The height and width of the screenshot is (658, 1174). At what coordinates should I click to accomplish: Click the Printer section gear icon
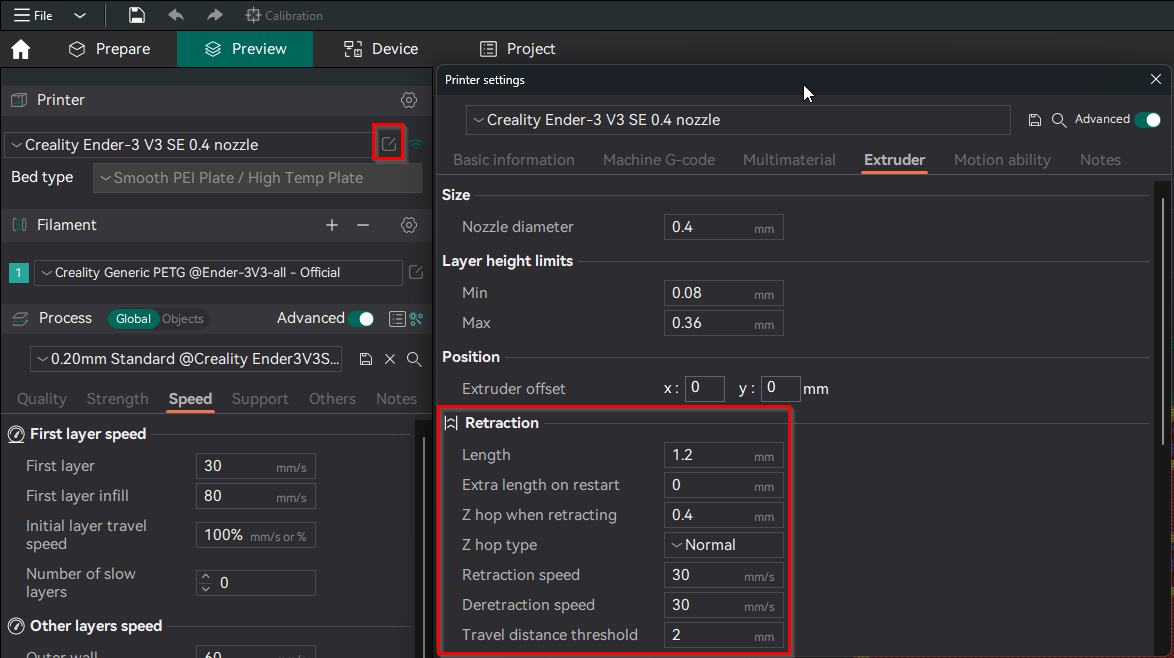coord(408,100)
